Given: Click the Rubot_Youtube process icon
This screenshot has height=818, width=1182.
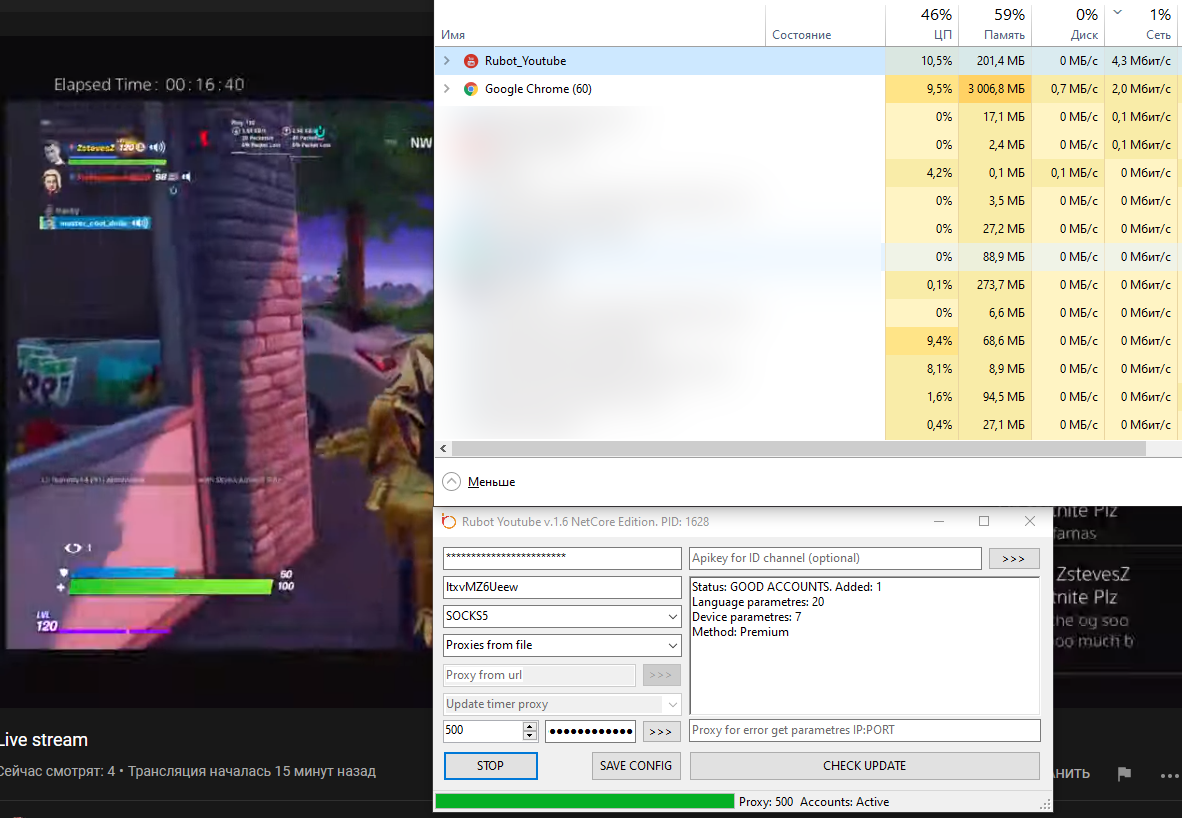Looking at the screenshot, I should coord(471,61).
